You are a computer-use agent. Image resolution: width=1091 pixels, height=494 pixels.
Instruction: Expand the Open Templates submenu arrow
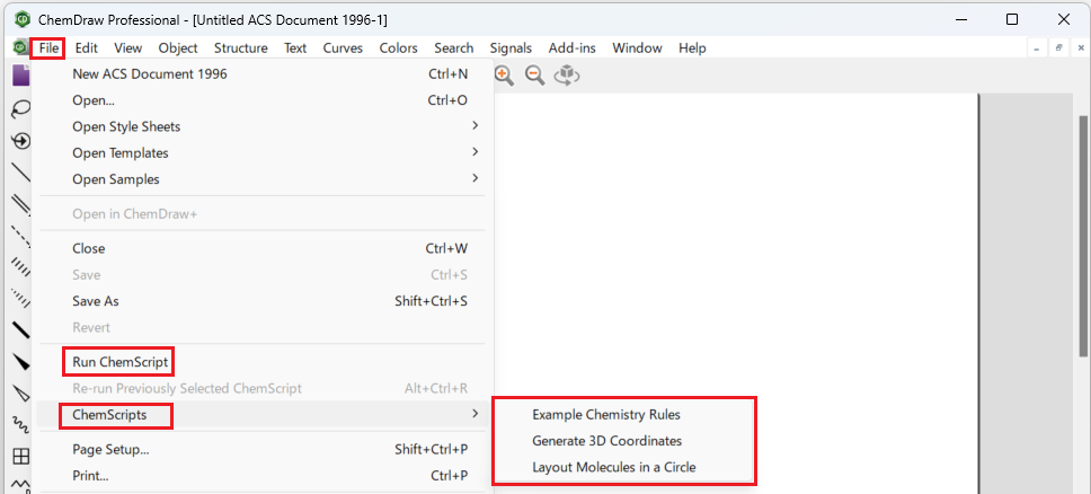pyautogui.click(x=475, y=152)
